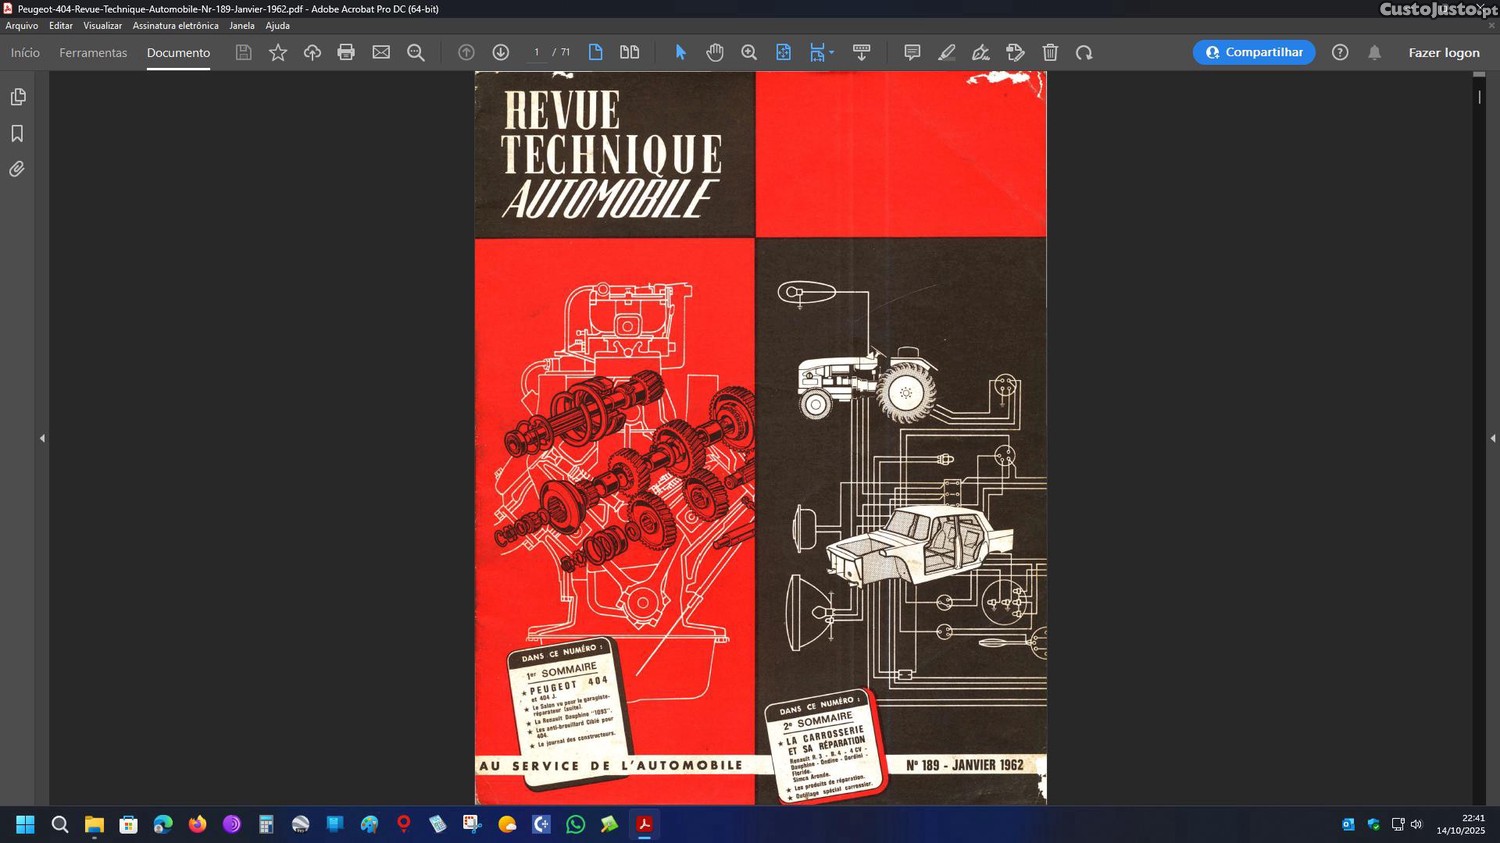Toggle Bookmarks panel in left sidebar

17,133
